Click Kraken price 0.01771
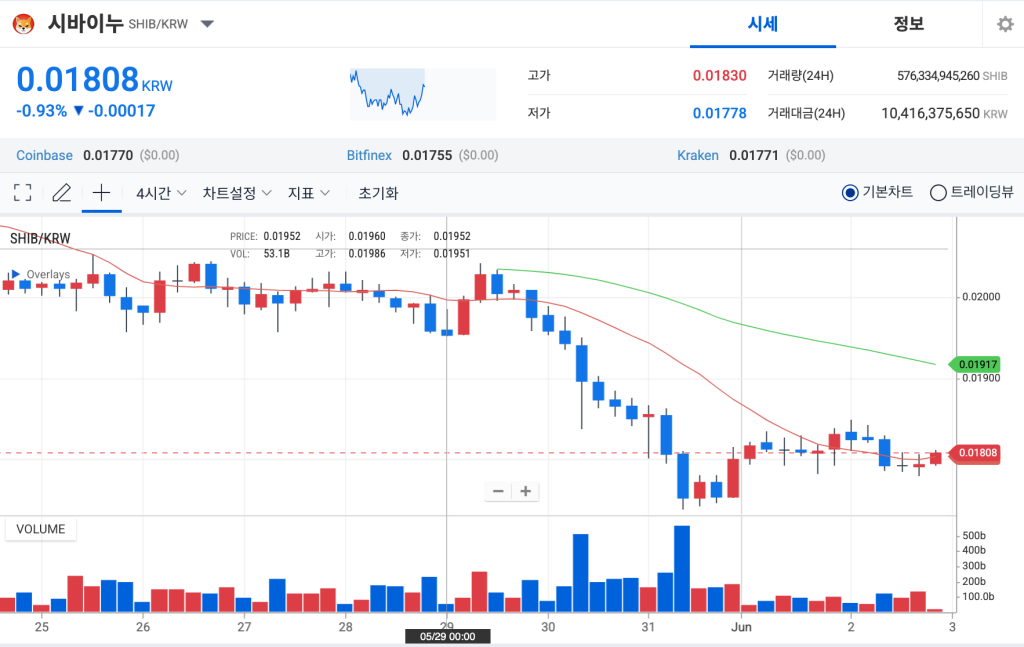 tap(754, 155)
